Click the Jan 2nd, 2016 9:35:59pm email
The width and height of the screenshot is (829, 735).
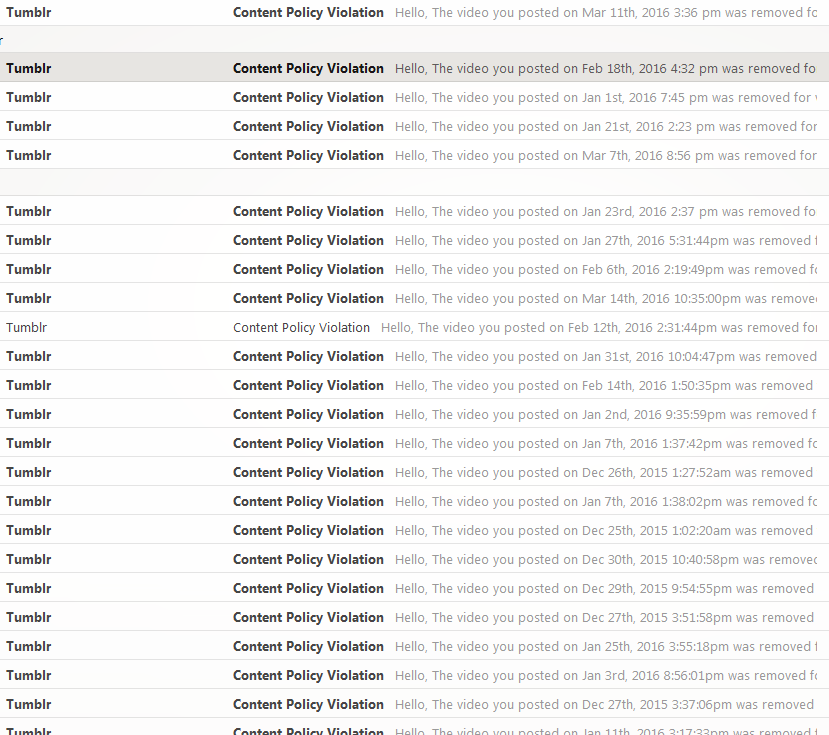[x=414, y=414]
